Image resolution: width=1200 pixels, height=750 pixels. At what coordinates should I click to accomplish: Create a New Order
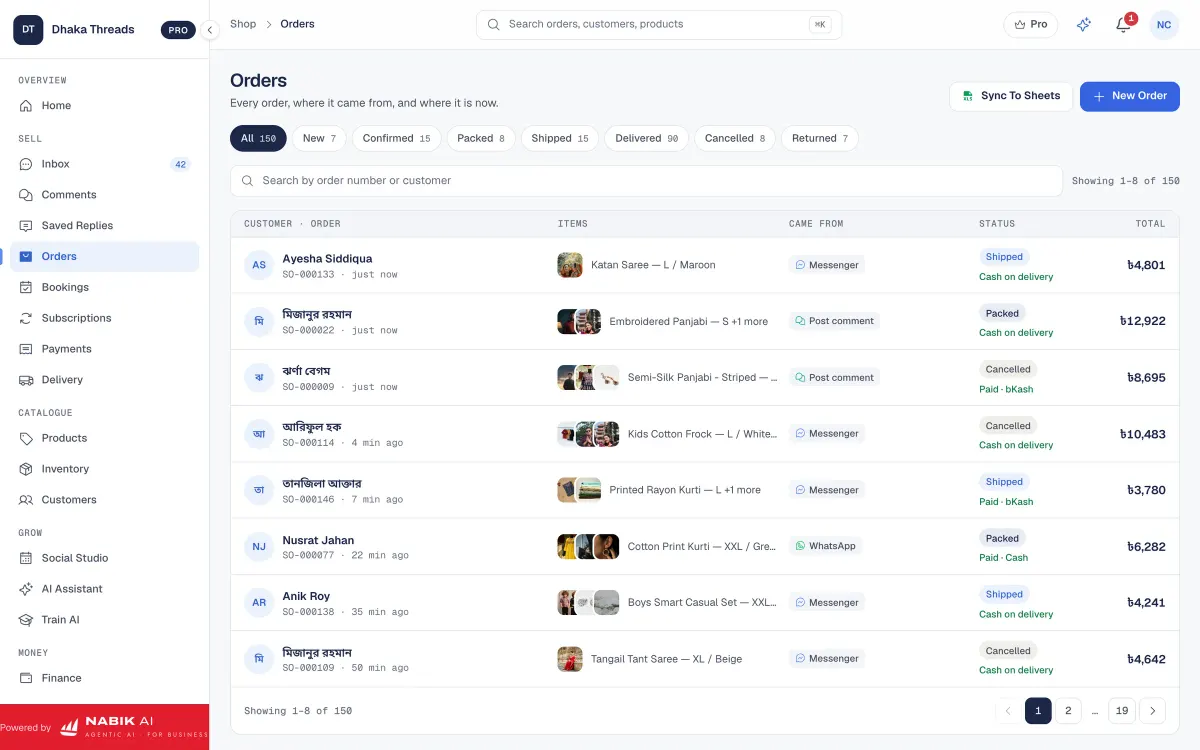tap(1130, 96)
